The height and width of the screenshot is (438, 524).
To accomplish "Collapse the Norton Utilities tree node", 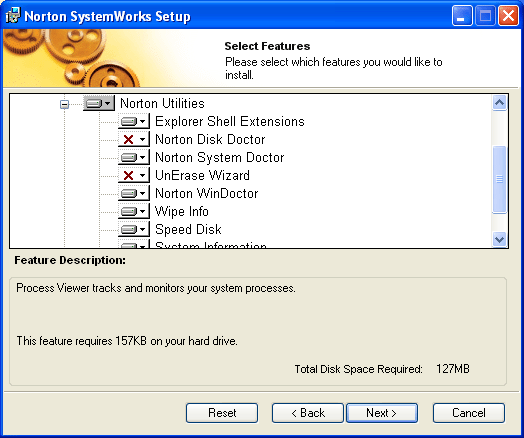I will (x=64, y=104).
